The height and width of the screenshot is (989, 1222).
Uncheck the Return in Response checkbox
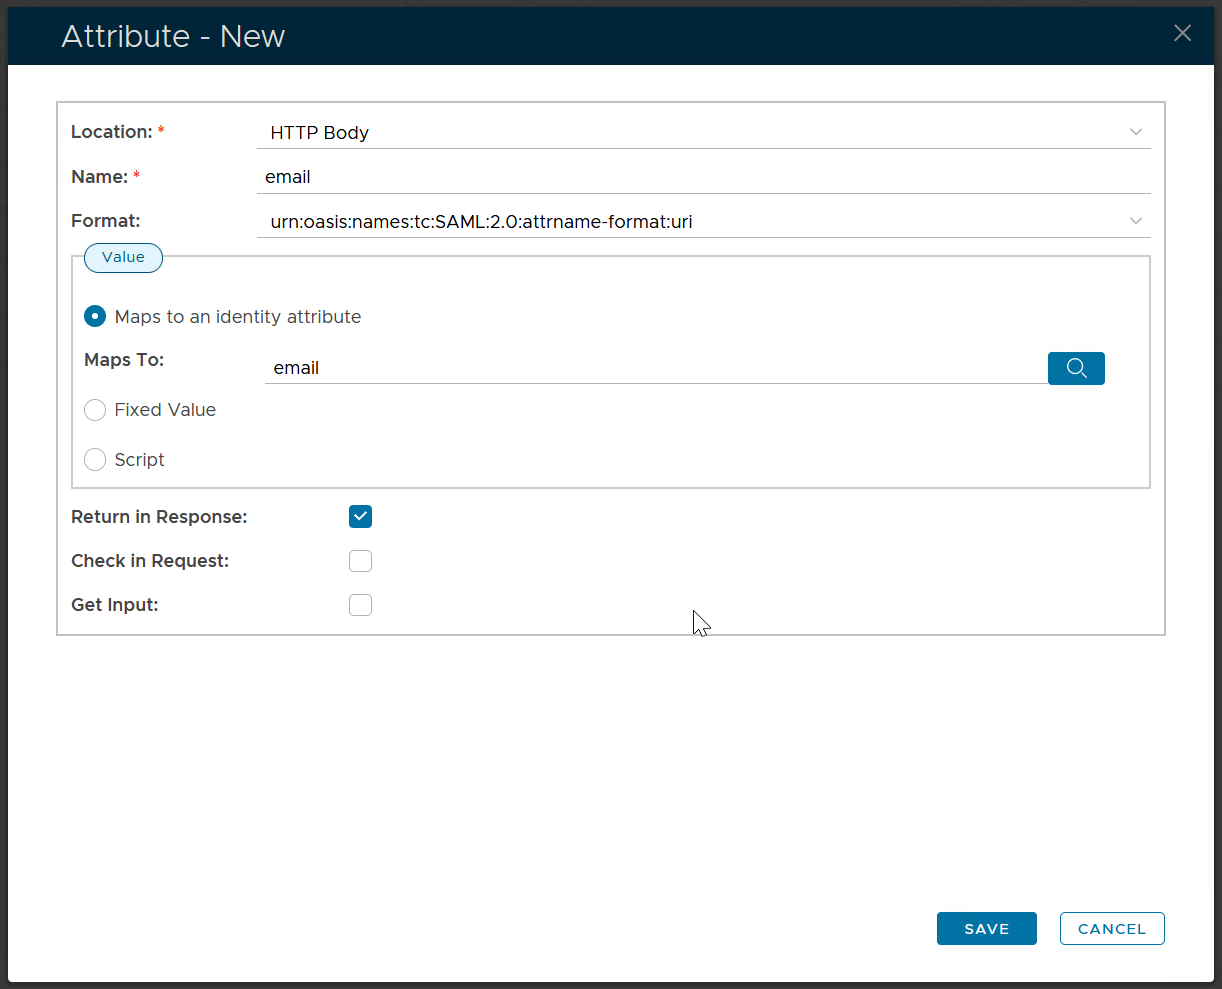click(360, 517)
